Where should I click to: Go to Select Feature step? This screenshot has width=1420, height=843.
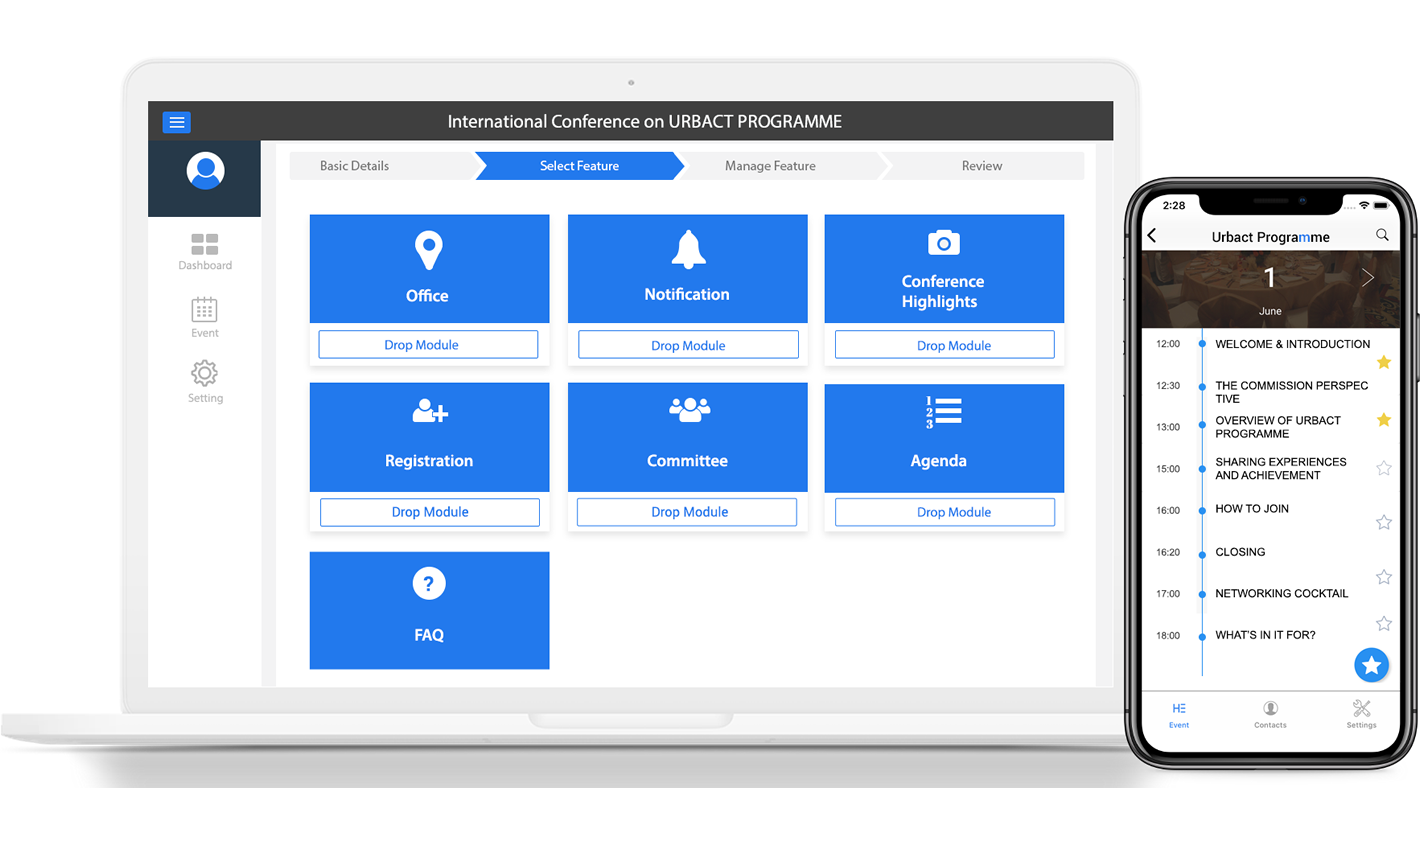pos(580,166)
